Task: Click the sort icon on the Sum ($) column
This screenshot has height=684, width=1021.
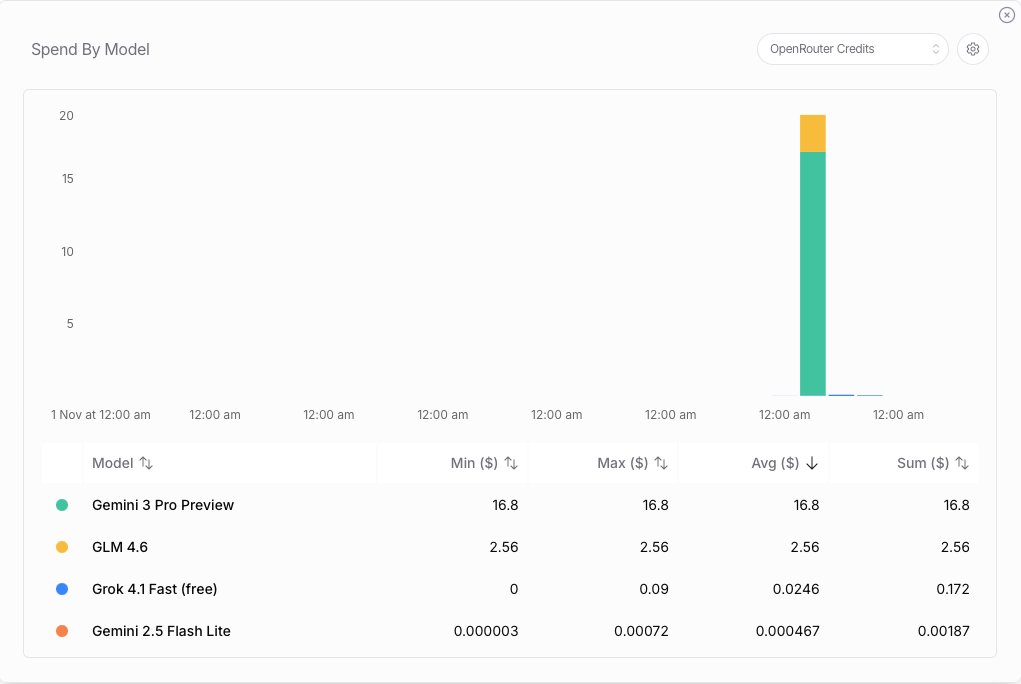Action: coord(963,463)
